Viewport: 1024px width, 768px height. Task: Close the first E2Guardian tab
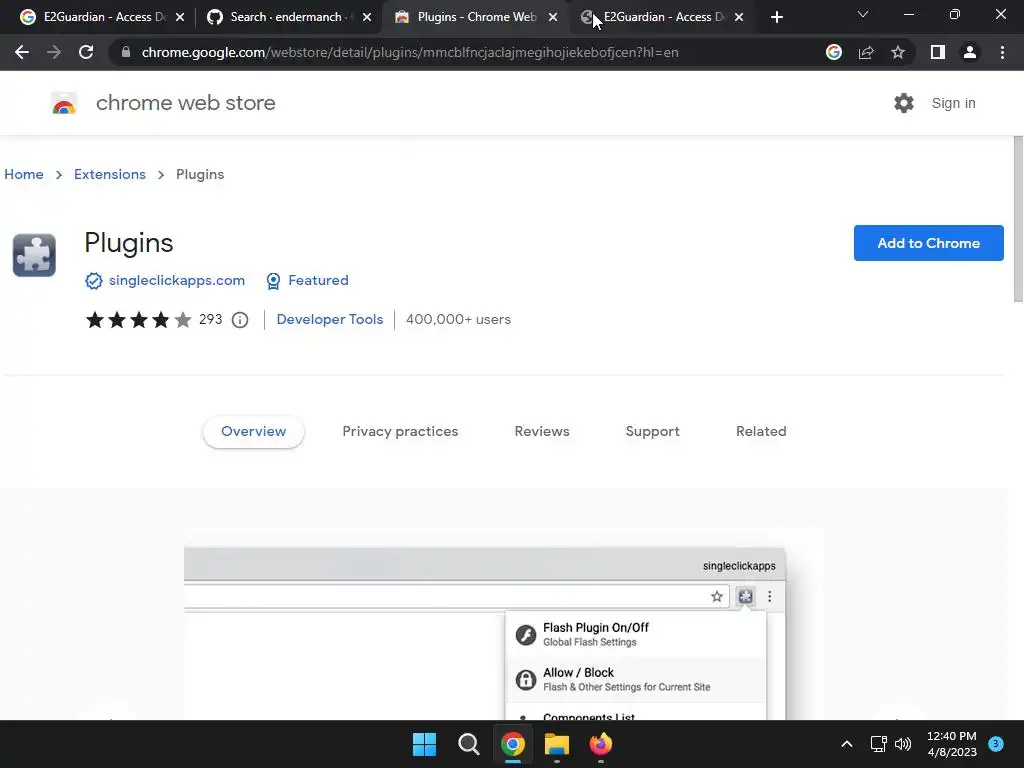coord(180,17)
